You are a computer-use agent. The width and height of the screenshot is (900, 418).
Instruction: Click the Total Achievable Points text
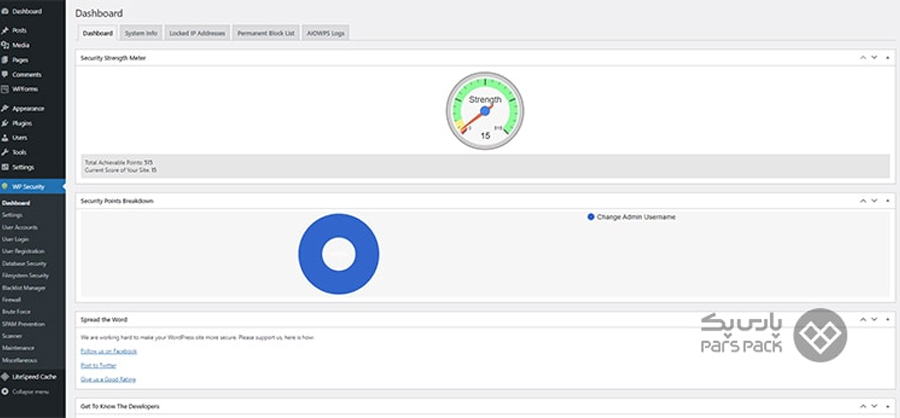[x=119, y=162]
